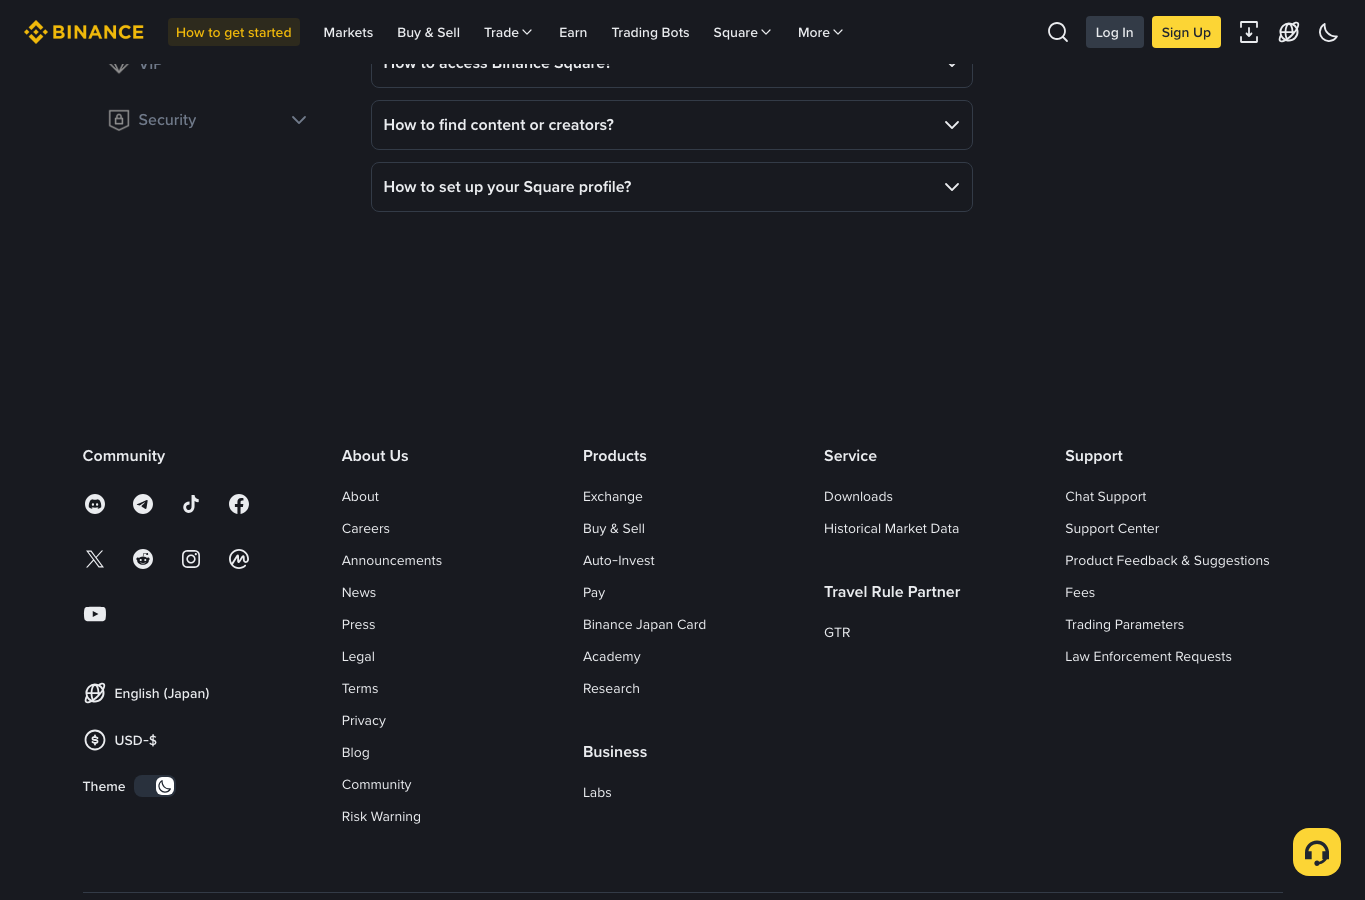Open the Risk Warning link
1365x900 pixels.
381,816
